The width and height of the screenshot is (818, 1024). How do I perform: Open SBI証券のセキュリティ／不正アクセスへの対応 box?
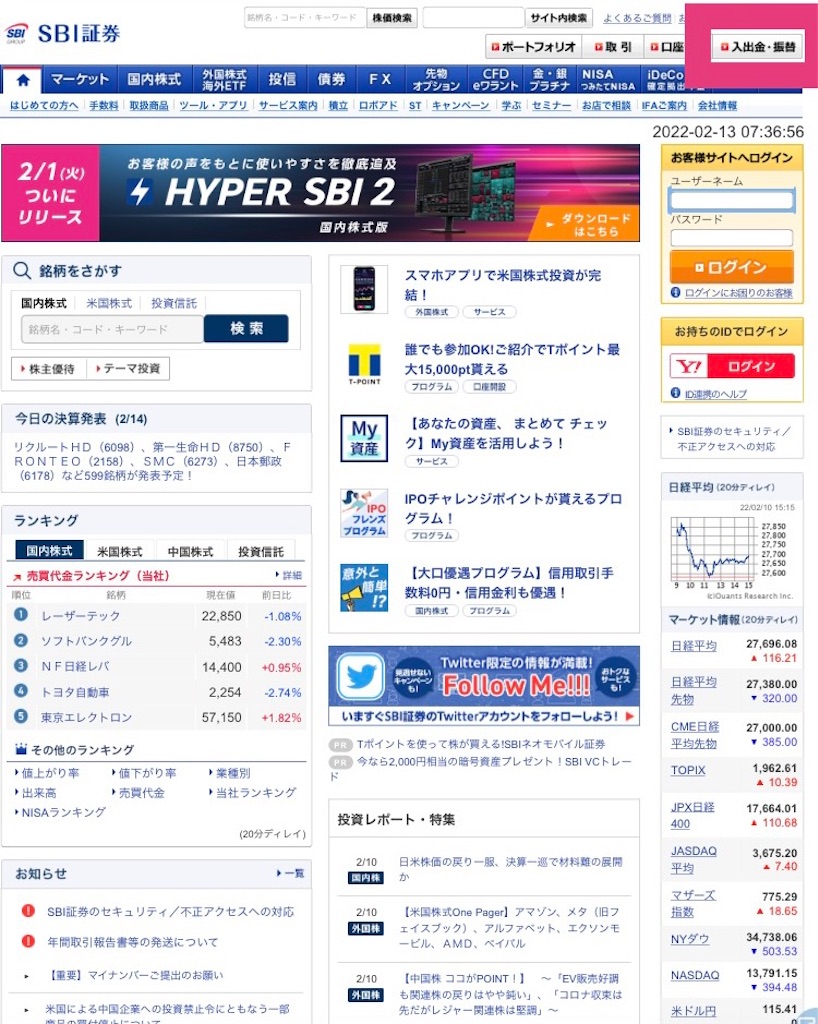tap(732, 438)
